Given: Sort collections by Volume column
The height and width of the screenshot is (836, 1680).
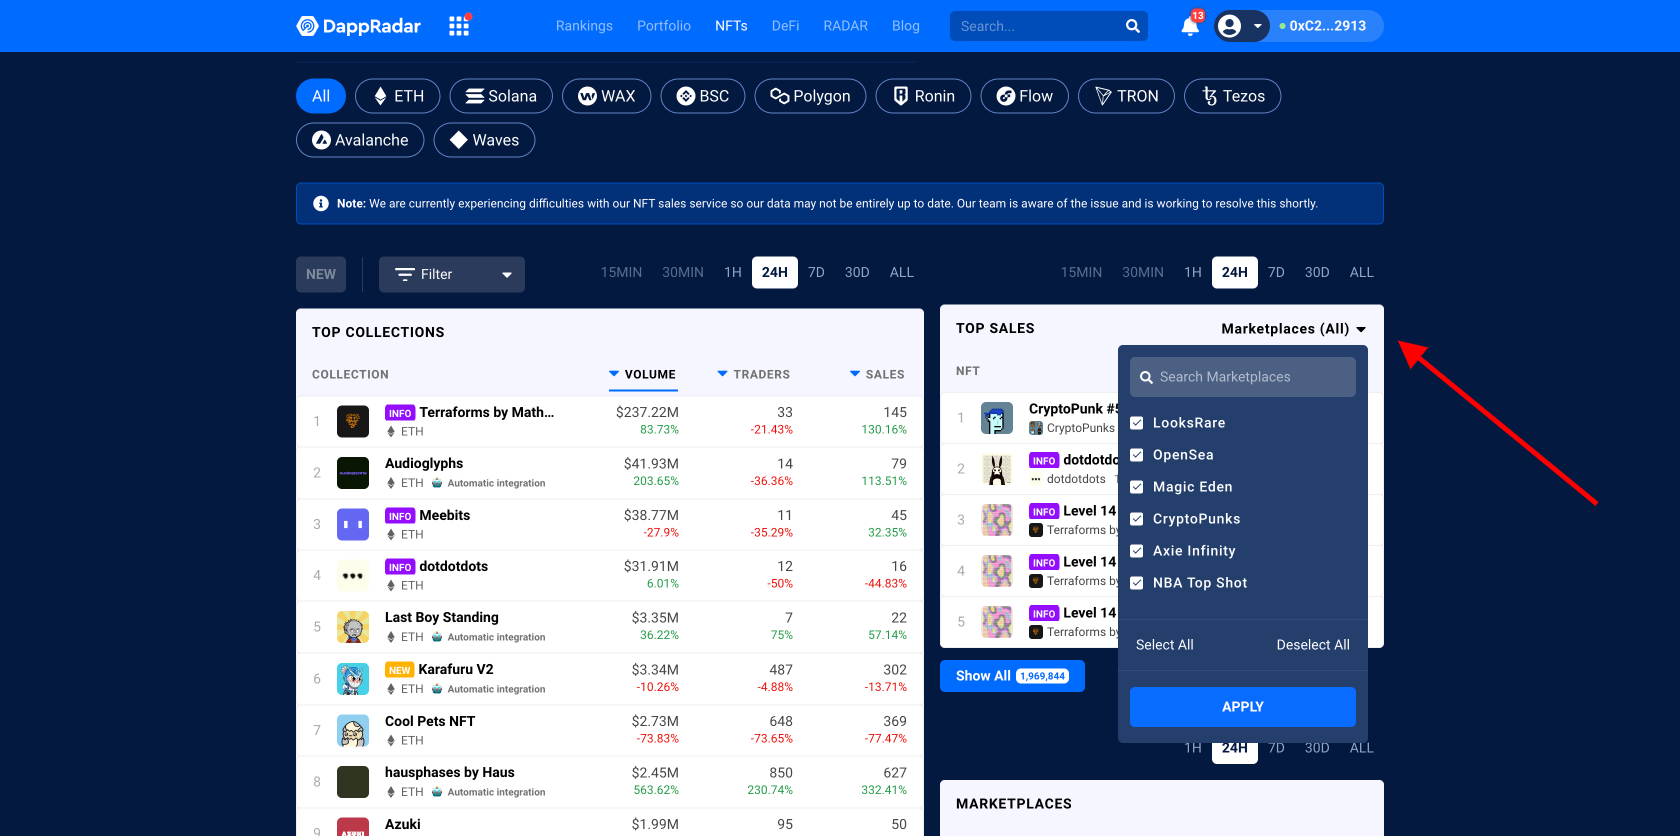Looking at the screenshot, I should point(643,374).
